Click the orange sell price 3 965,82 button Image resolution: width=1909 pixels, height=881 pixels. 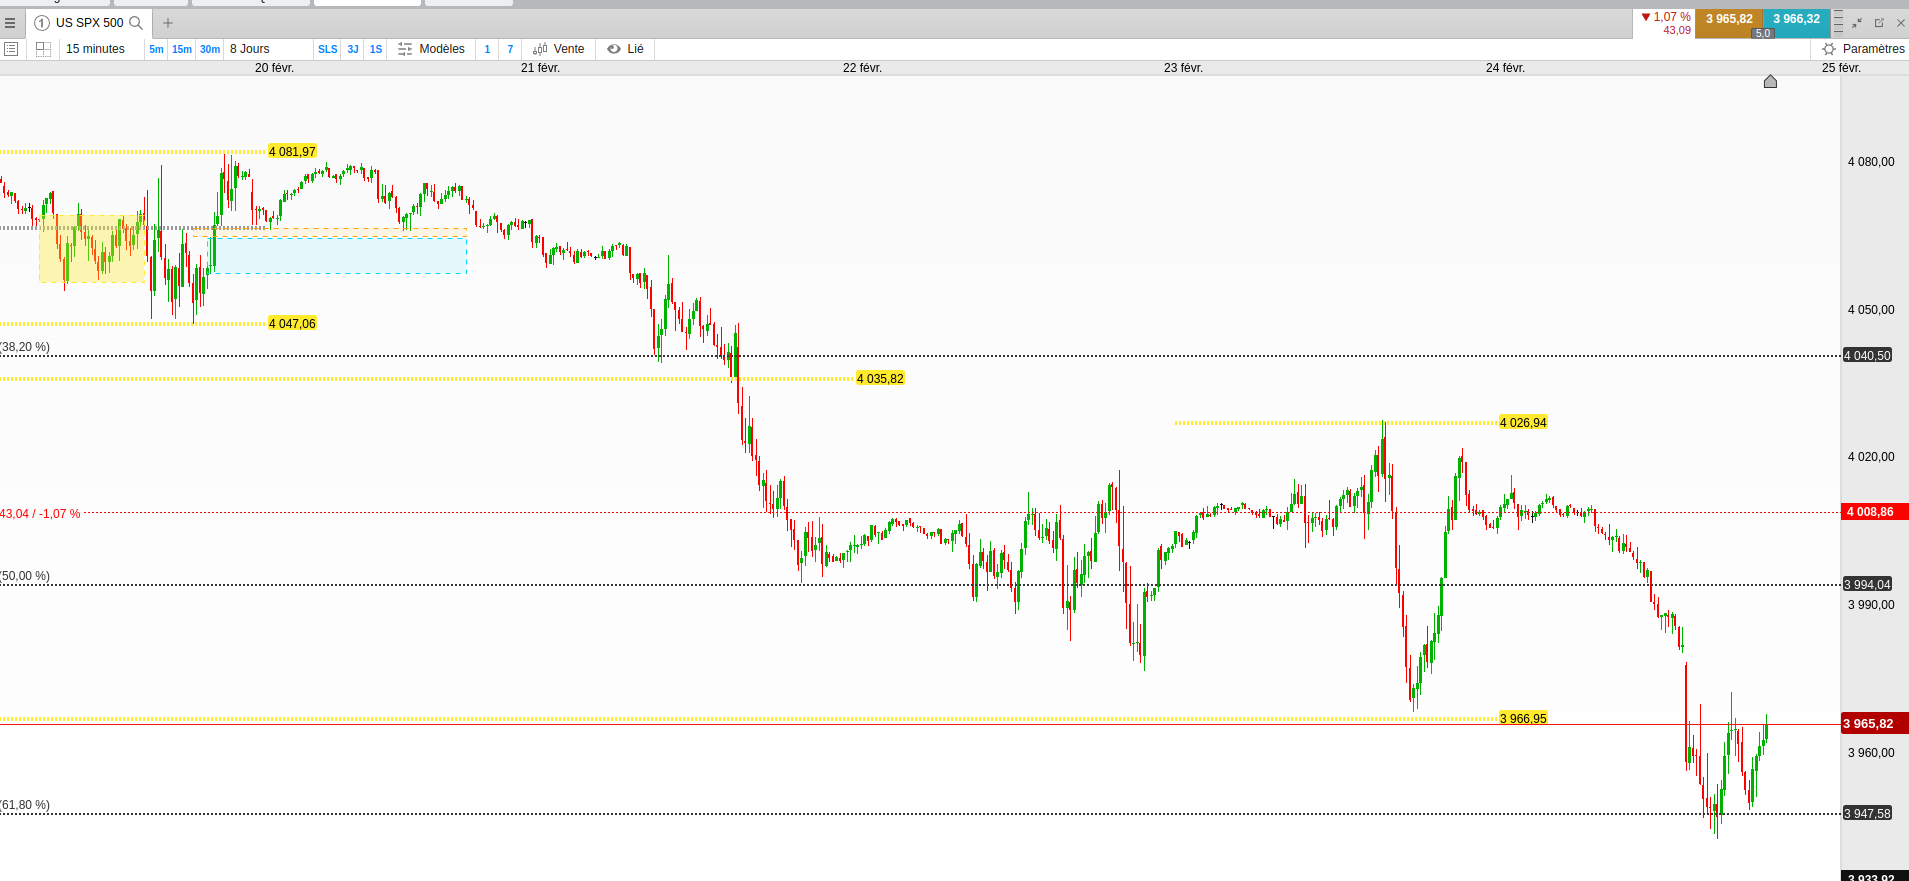pyautogui.click(x=1729, y=19)
